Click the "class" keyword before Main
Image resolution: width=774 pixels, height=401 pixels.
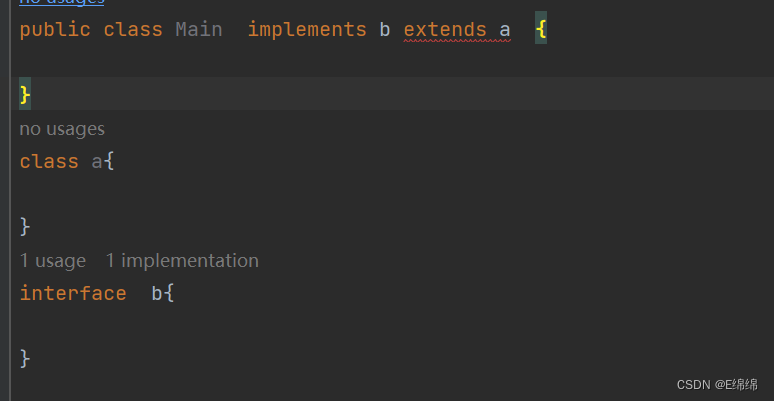(133, 30)
